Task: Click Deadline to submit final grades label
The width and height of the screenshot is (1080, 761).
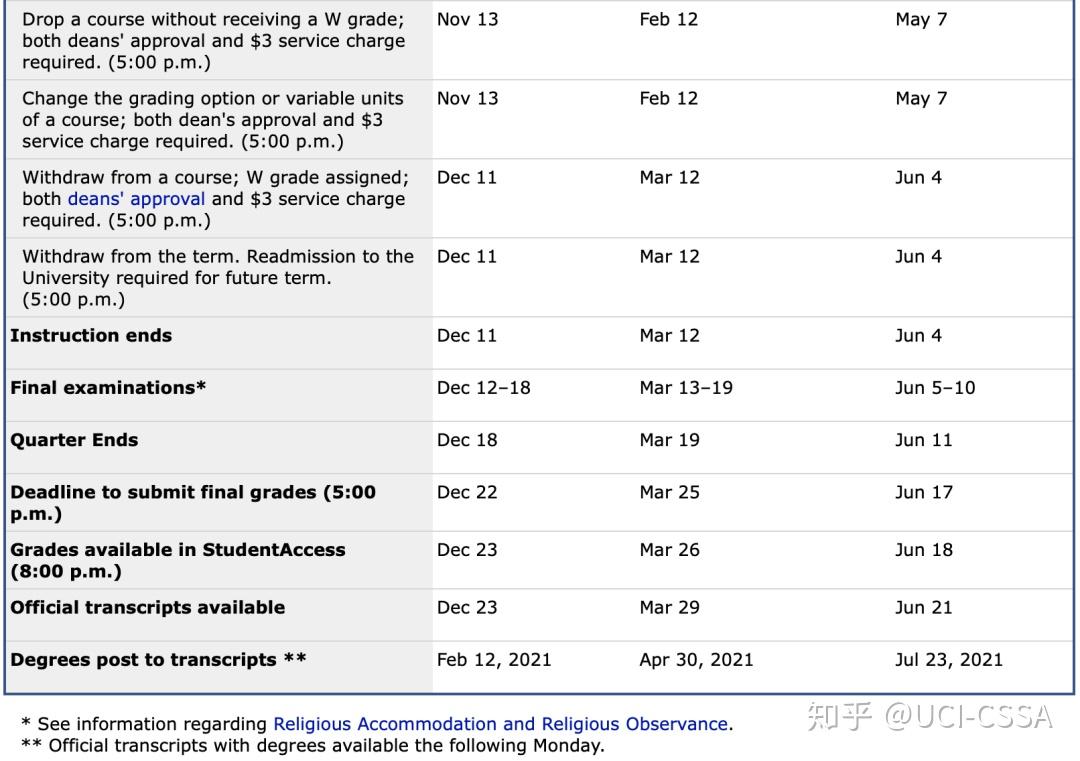Action: [x=193, y=503]
